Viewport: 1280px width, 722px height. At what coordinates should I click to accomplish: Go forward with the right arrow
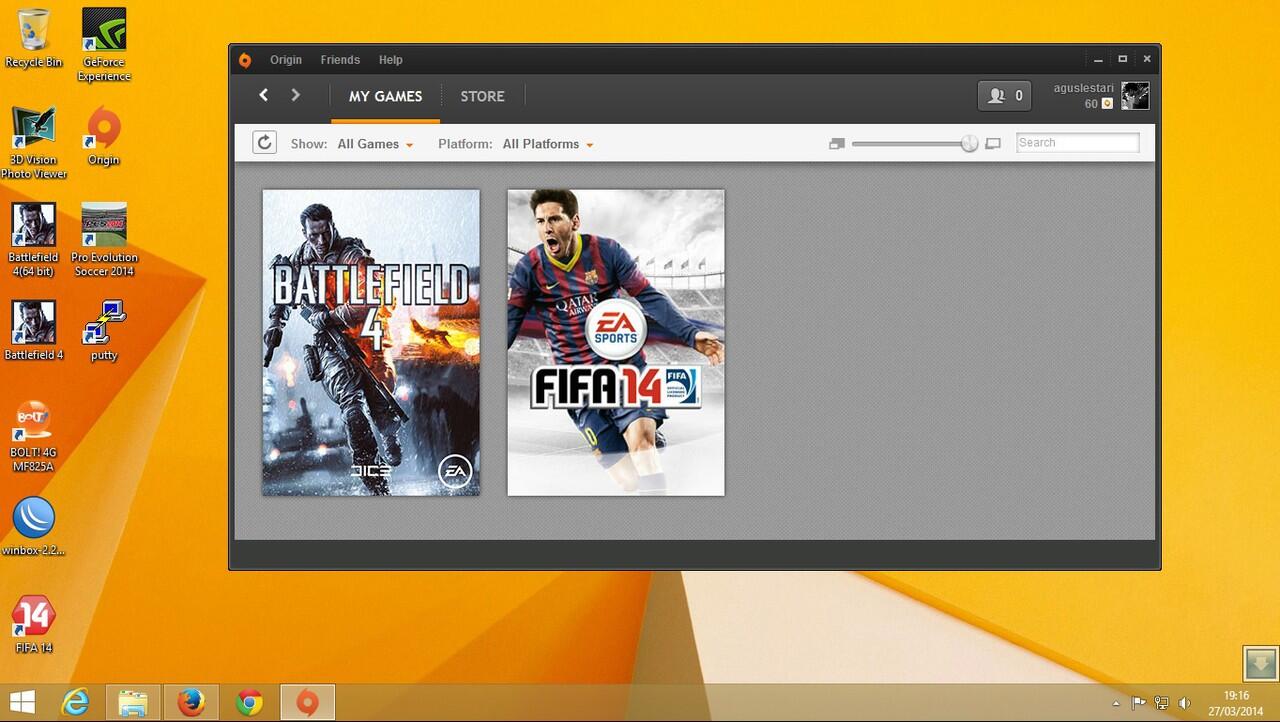coord(296,95)
